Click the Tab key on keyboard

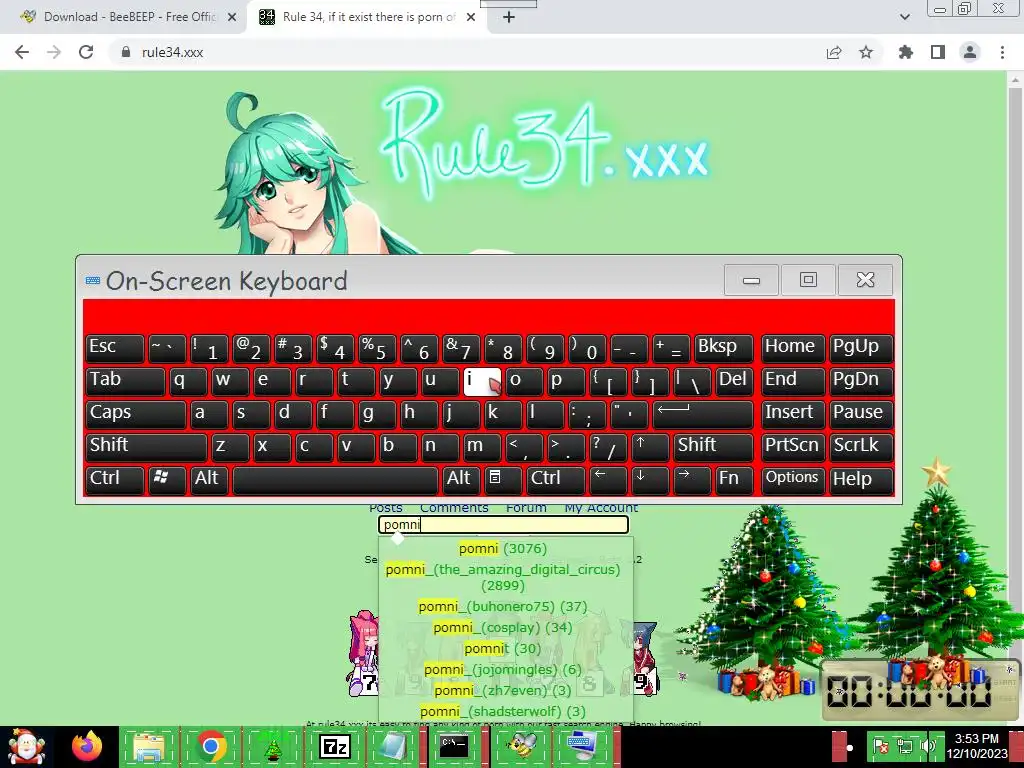click(125, 381)
